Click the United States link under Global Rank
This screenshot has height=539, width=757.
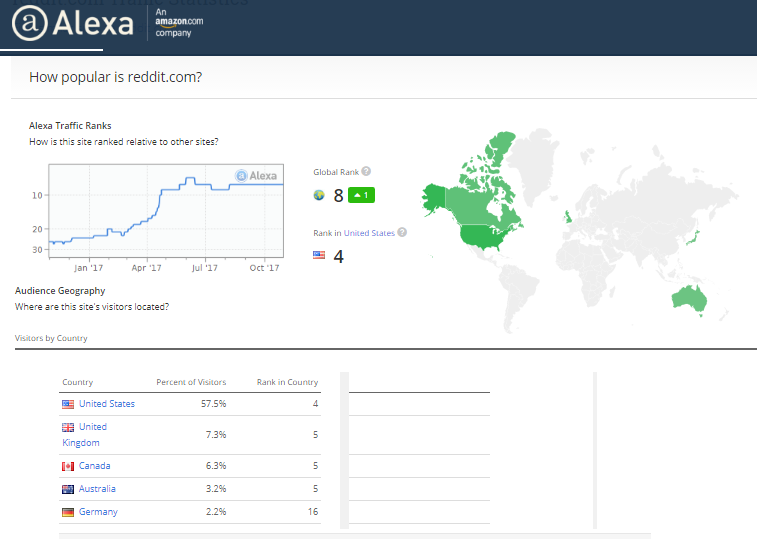click(x=369, y=233)
